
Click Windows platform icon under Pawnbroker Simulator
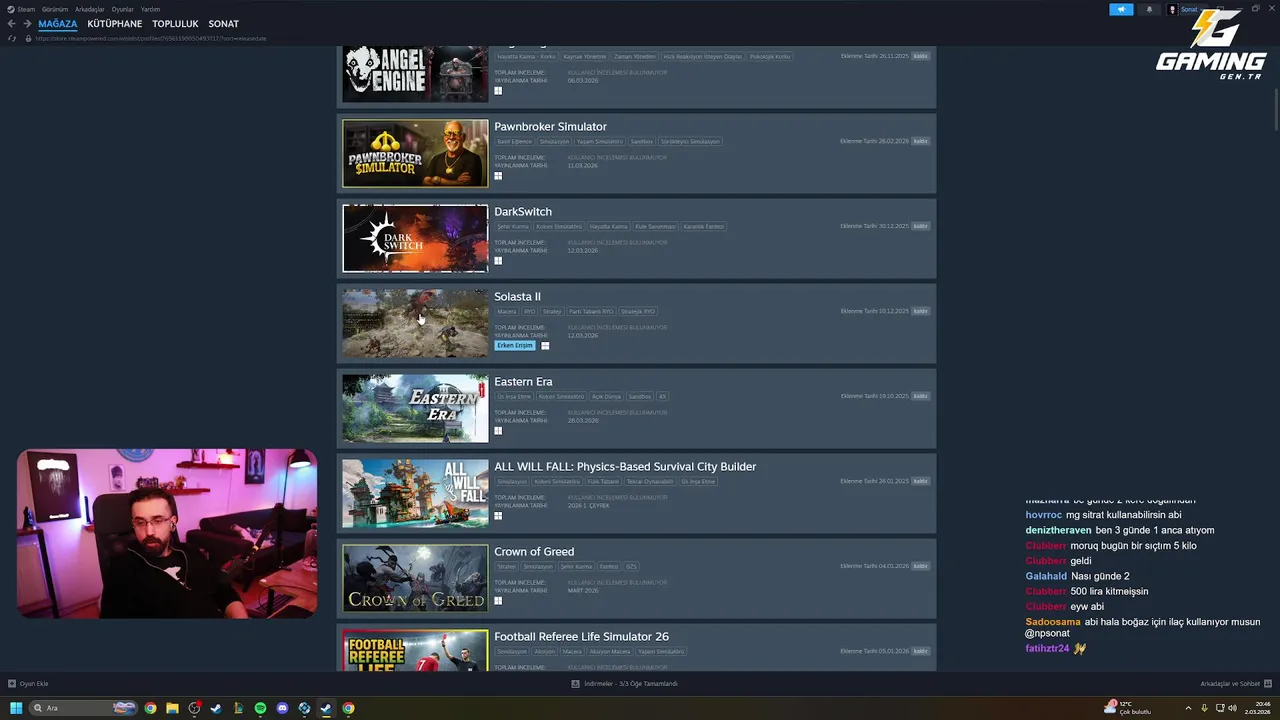[x=498, y=176]
